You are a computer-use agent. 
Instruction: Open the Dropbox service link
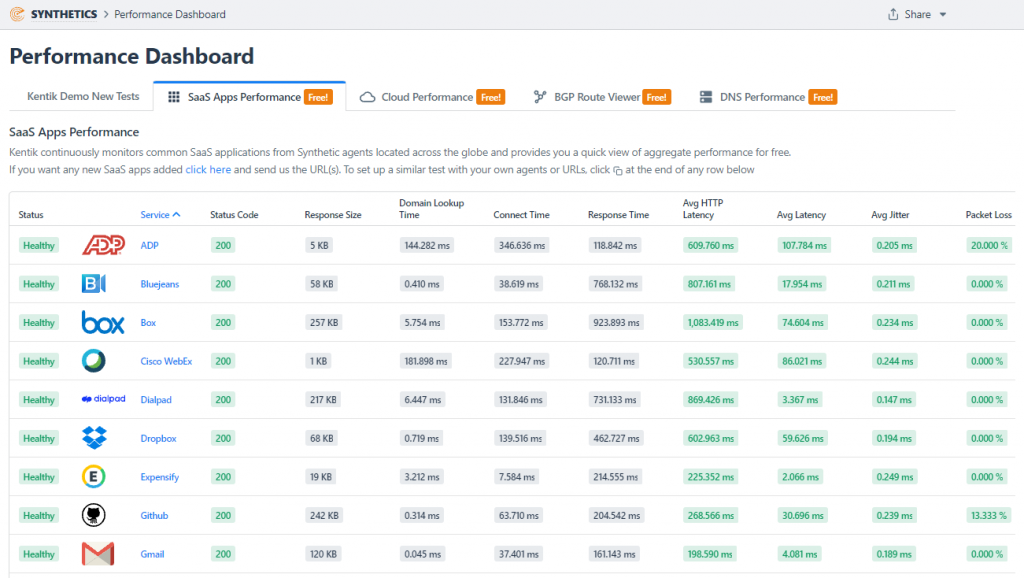[158, 438]
